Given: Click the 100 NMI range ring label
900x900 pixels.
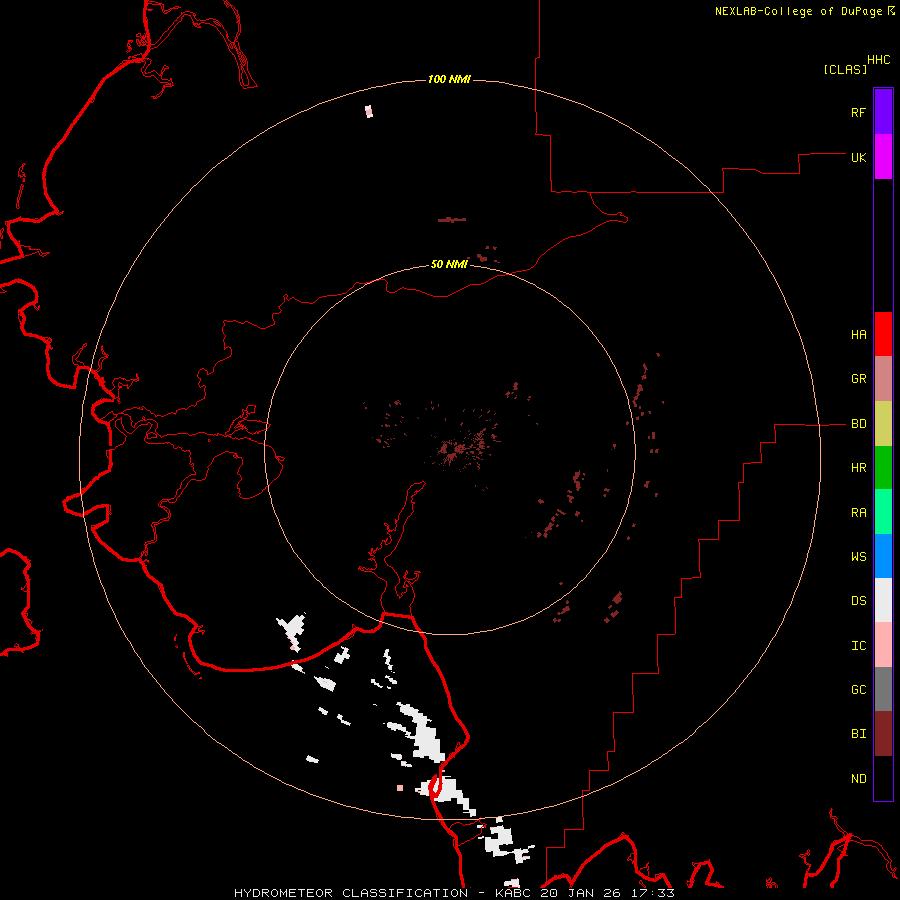Looking at the screenshot, I should pos(449,79).
